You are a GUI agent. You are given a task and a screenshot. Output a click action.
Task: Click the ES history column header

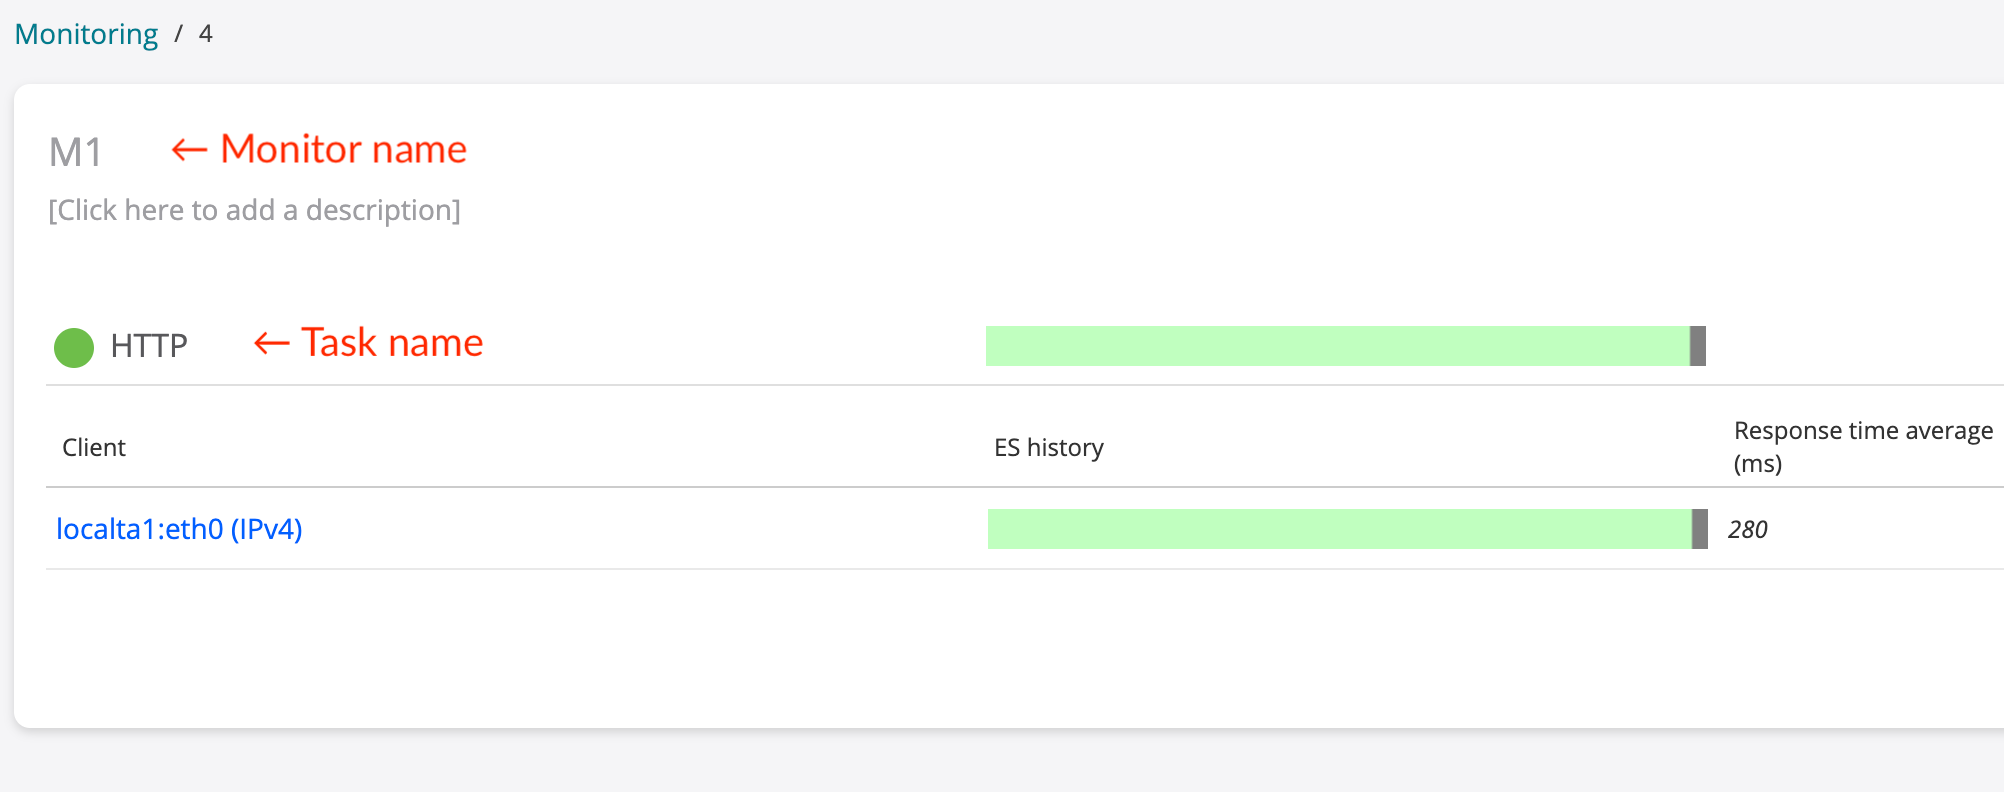point(1048,447)
